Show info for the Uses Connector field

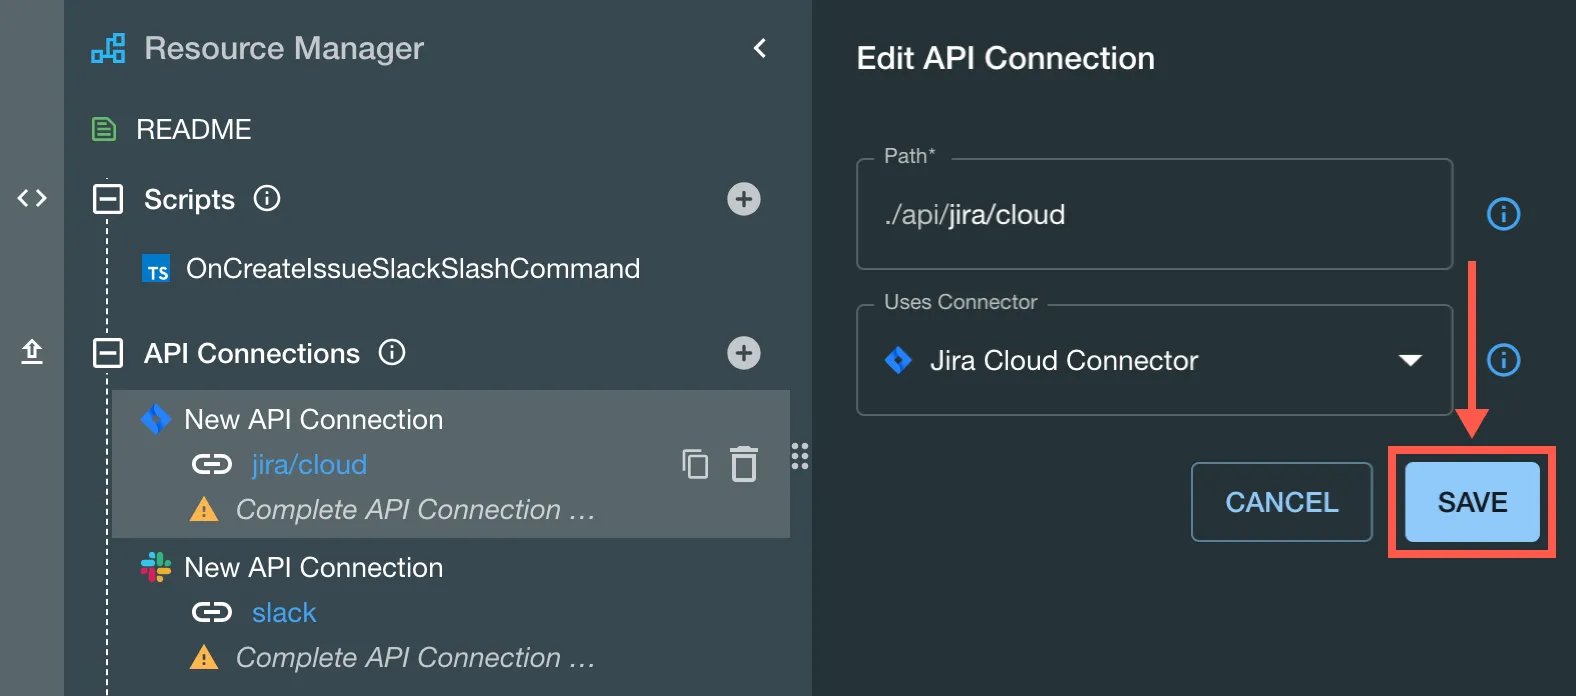[x=1504, y=360]
